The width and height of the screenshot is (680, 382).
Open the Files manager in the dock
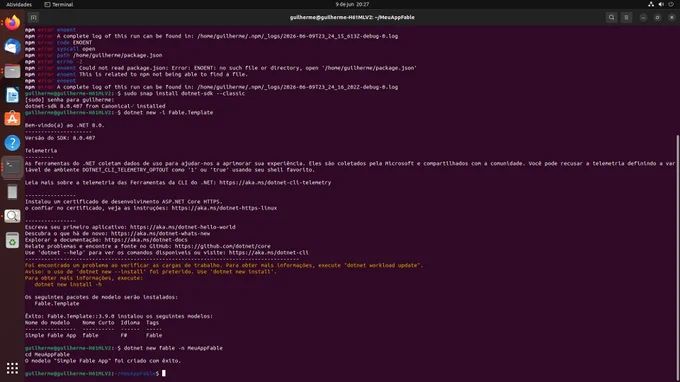click(12, 71)
